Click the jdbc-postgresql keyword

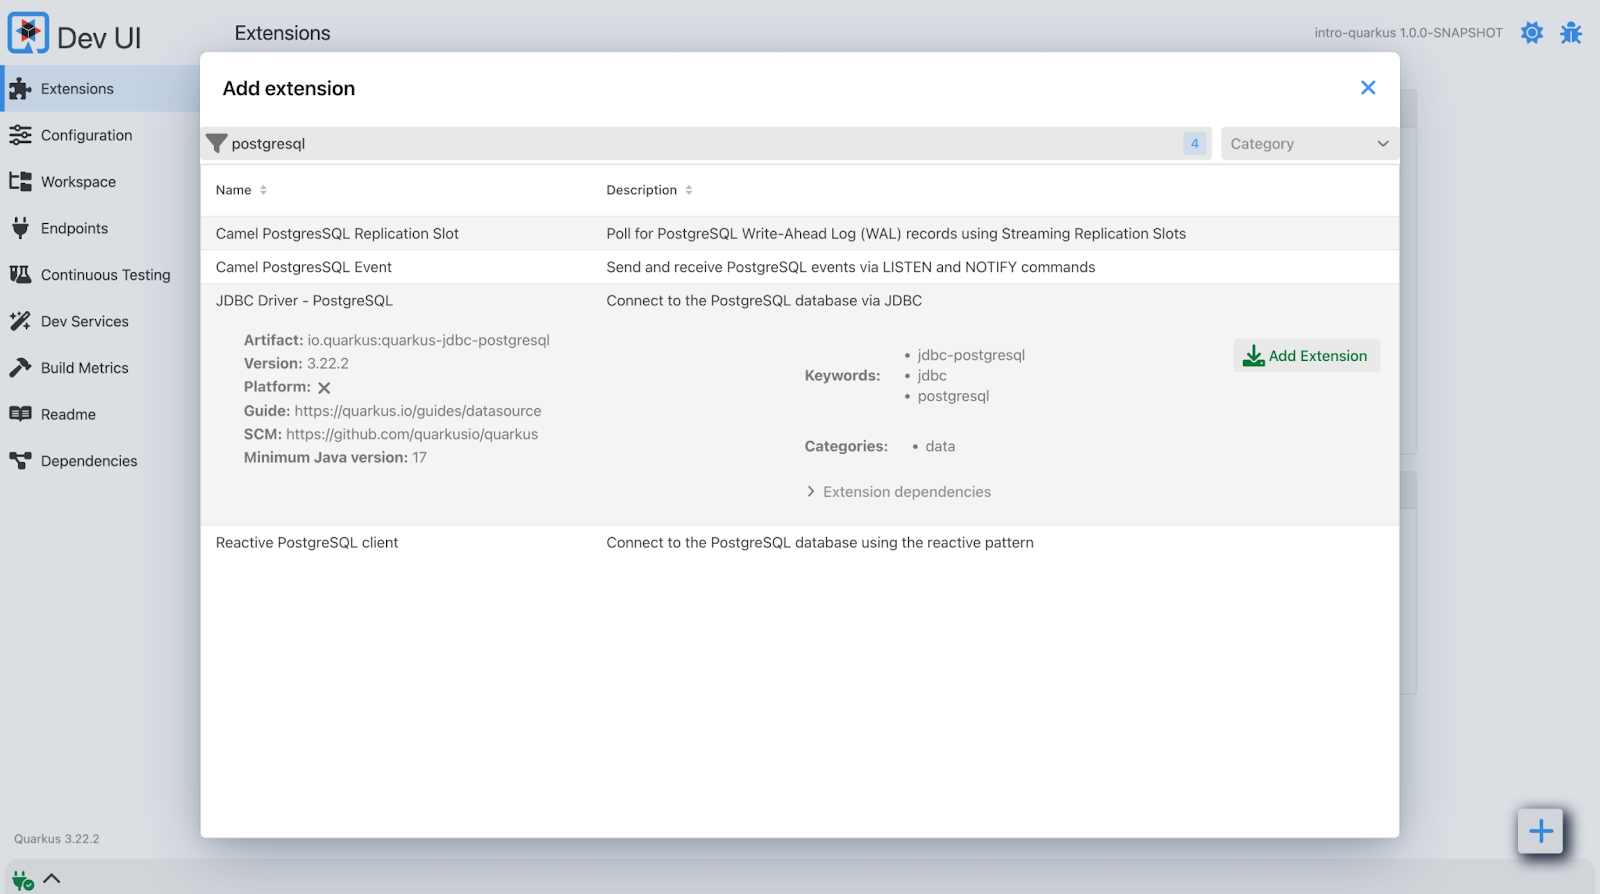[971, 355]
